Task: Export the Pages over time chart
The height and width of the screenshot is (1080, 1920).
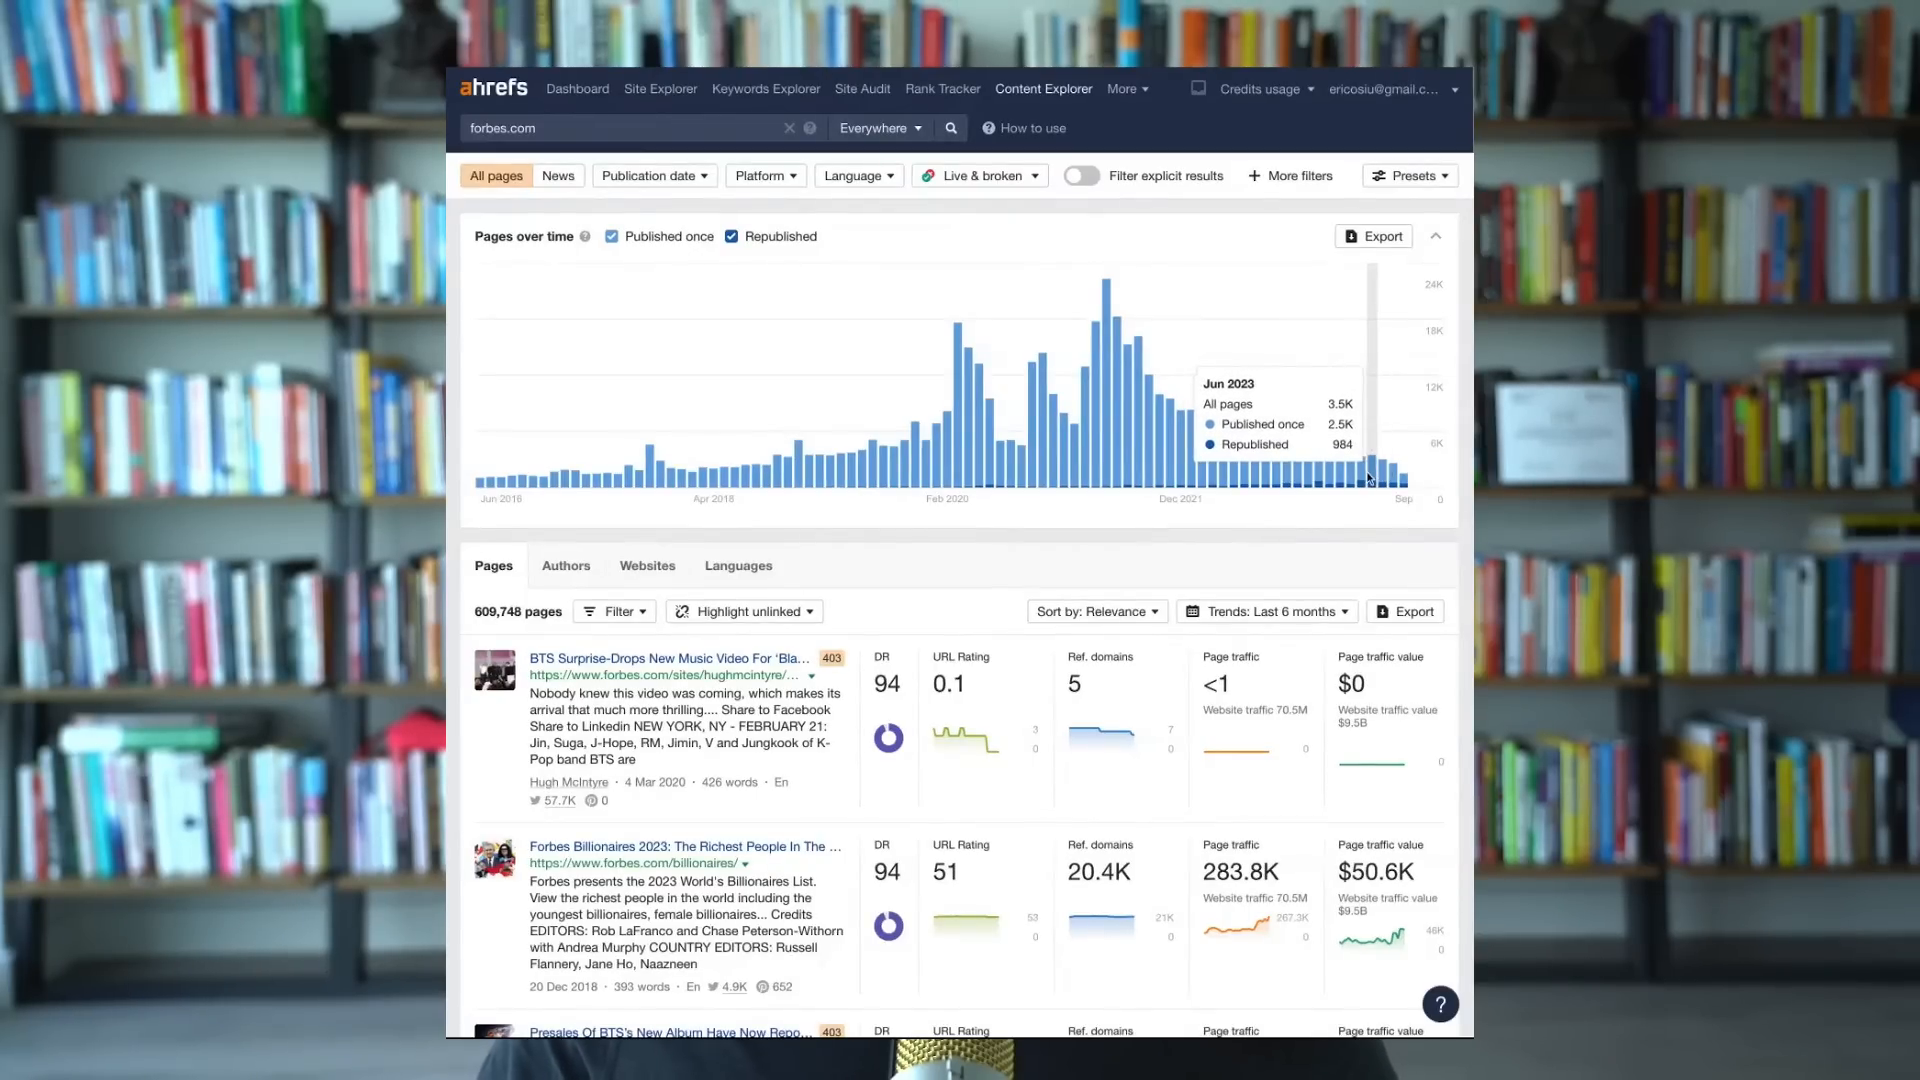Action: (1373, 236)
